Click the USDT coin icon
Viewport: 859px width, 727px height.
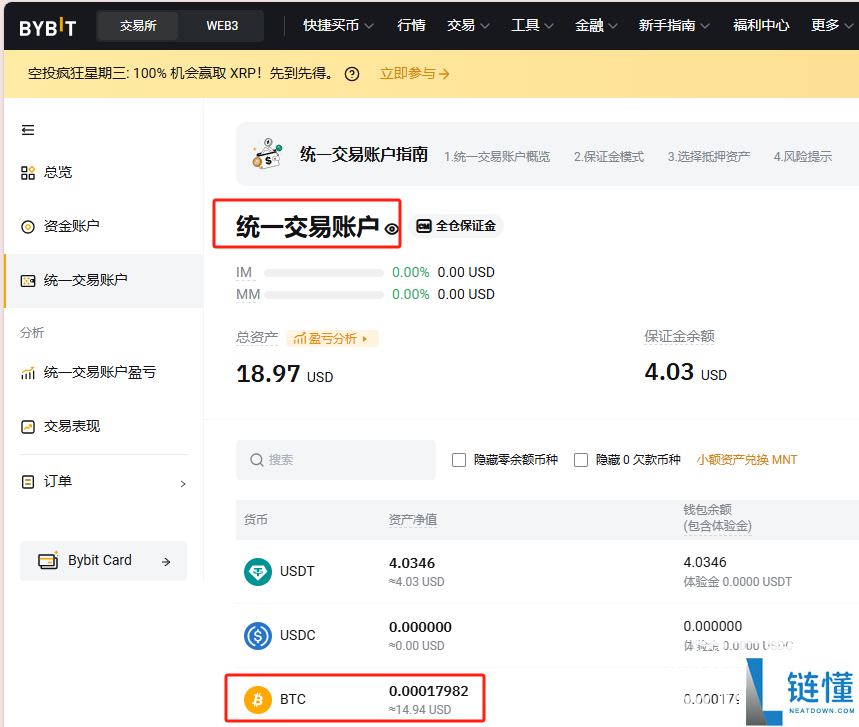pyautogui.click(x=258, y=572)
